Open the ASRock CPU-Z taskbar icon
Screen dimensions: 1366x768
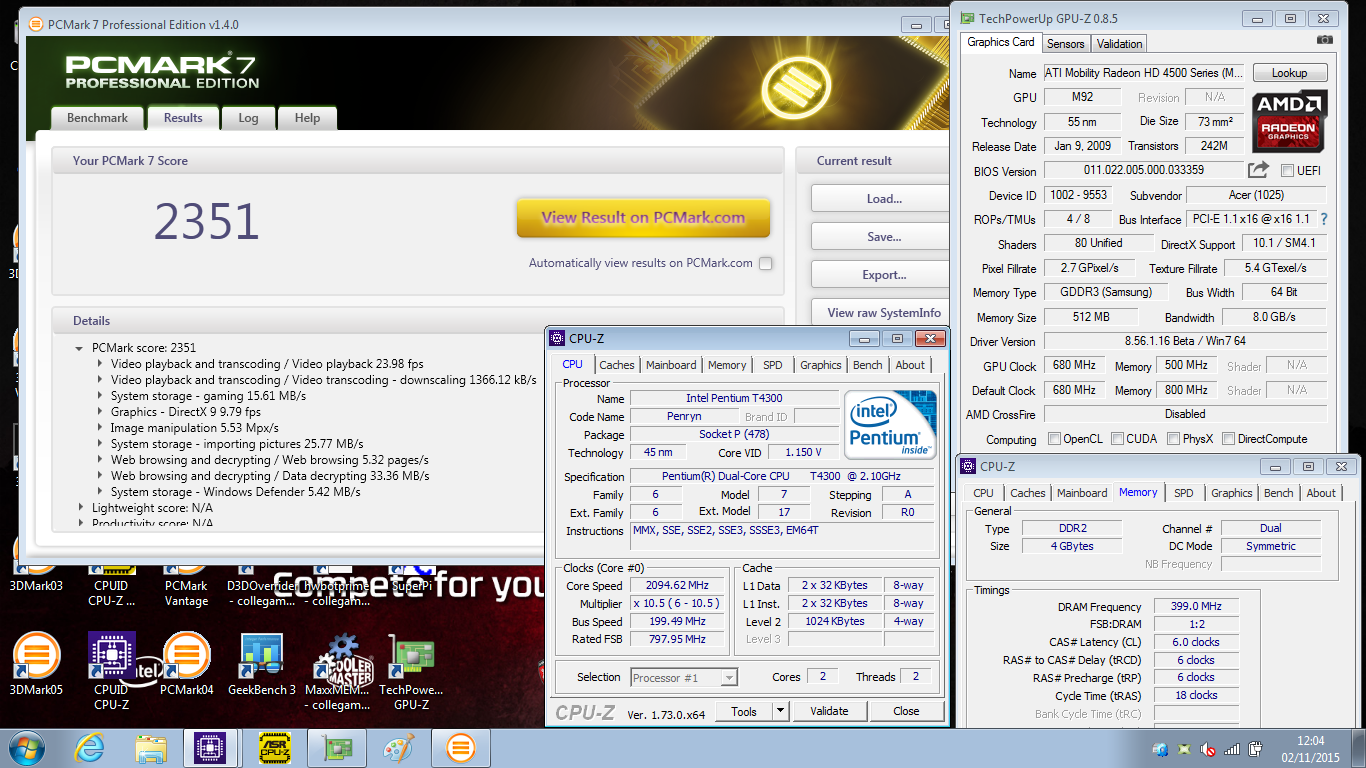pyautogui.click(x=273, y=748)
